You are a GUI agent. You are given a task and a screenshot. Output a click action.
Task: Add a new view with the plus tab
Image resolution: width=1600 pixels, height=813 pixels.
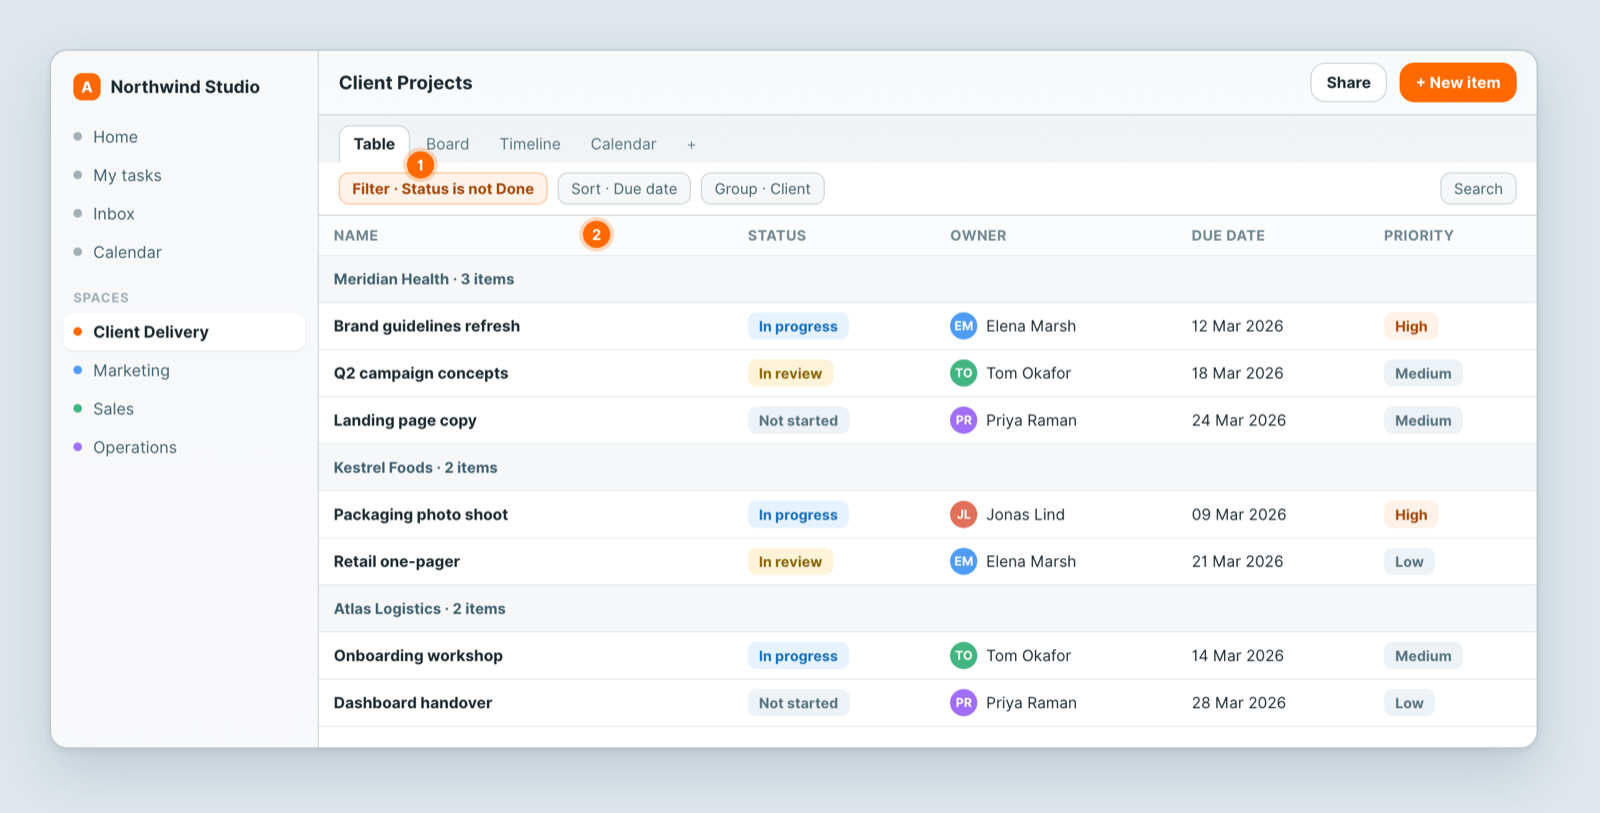click(691, 145)
